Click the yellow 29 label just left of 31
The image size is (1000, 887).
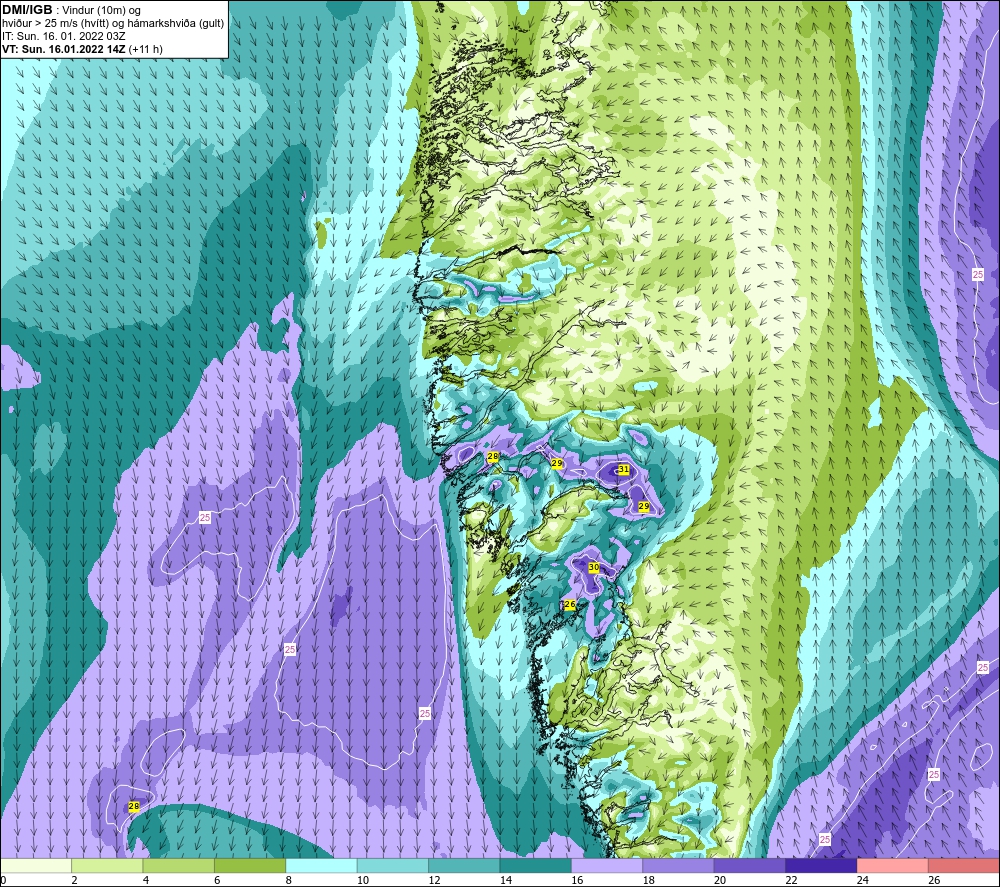click(557, 463)
